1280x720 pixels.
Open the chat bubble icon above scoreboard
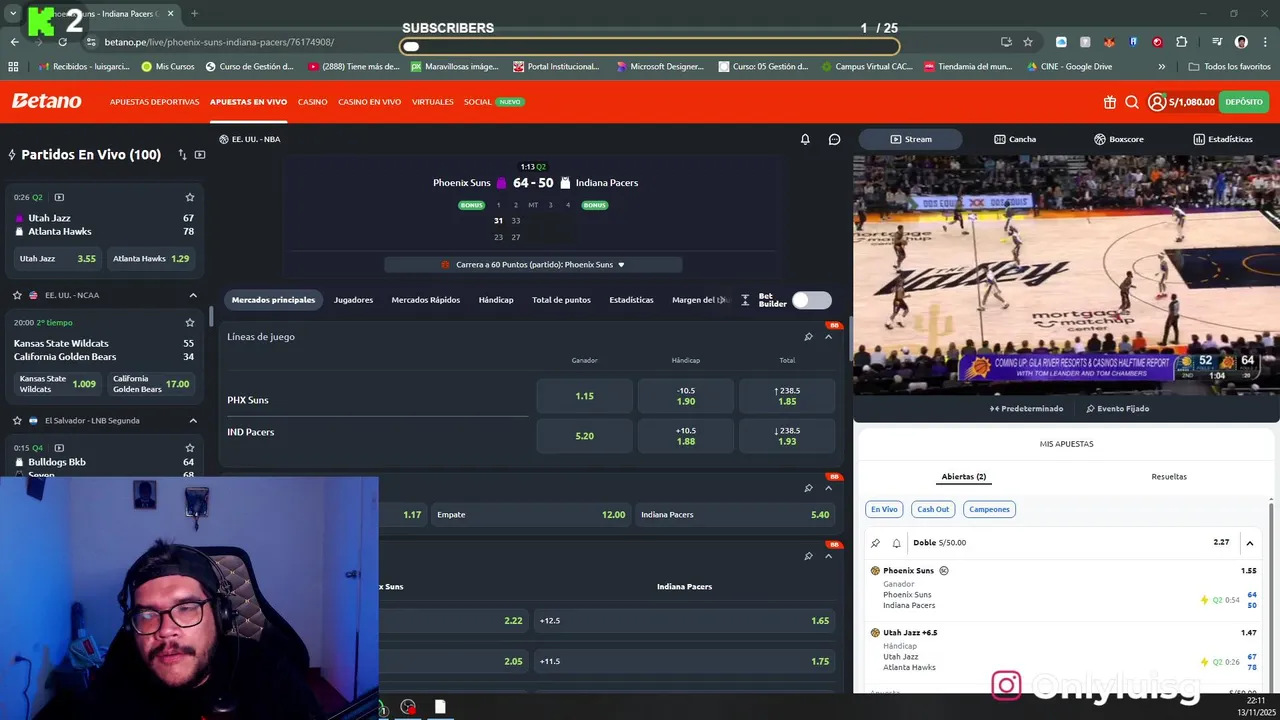pos(834,139)
